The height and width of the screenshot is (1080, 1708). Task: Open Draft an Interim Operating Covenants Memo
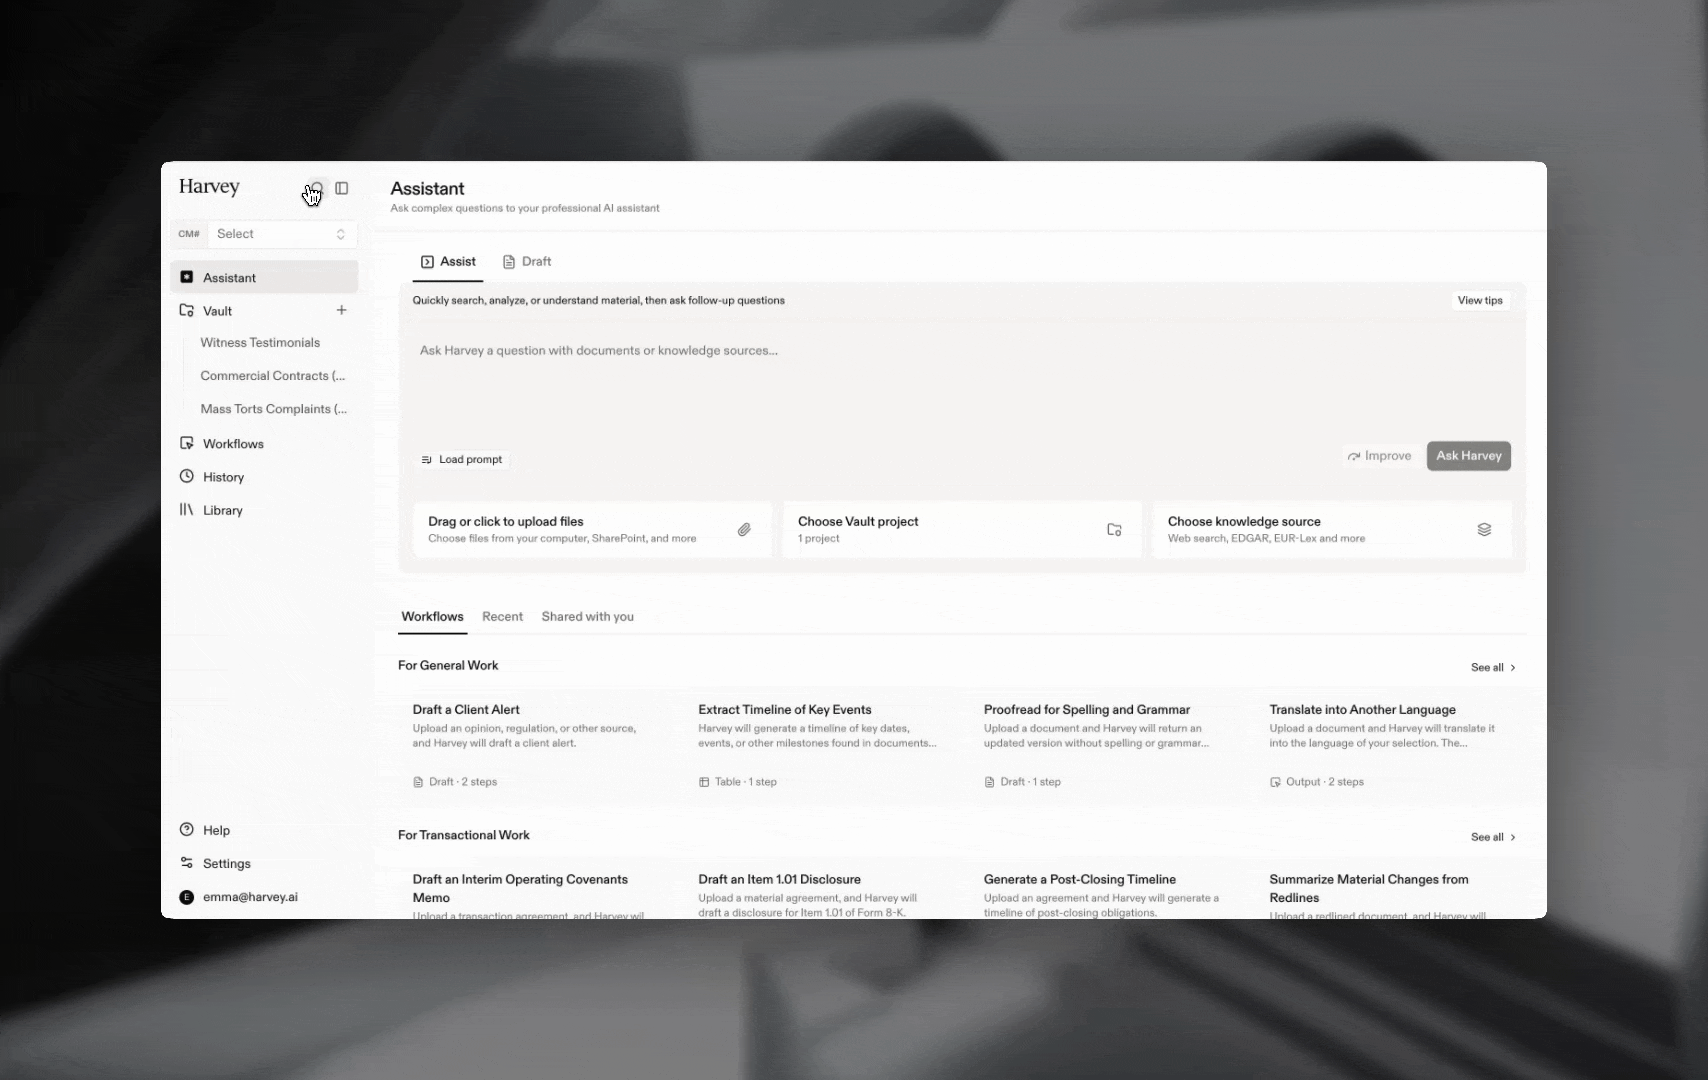pyautogui.click(x=520, y=888)
